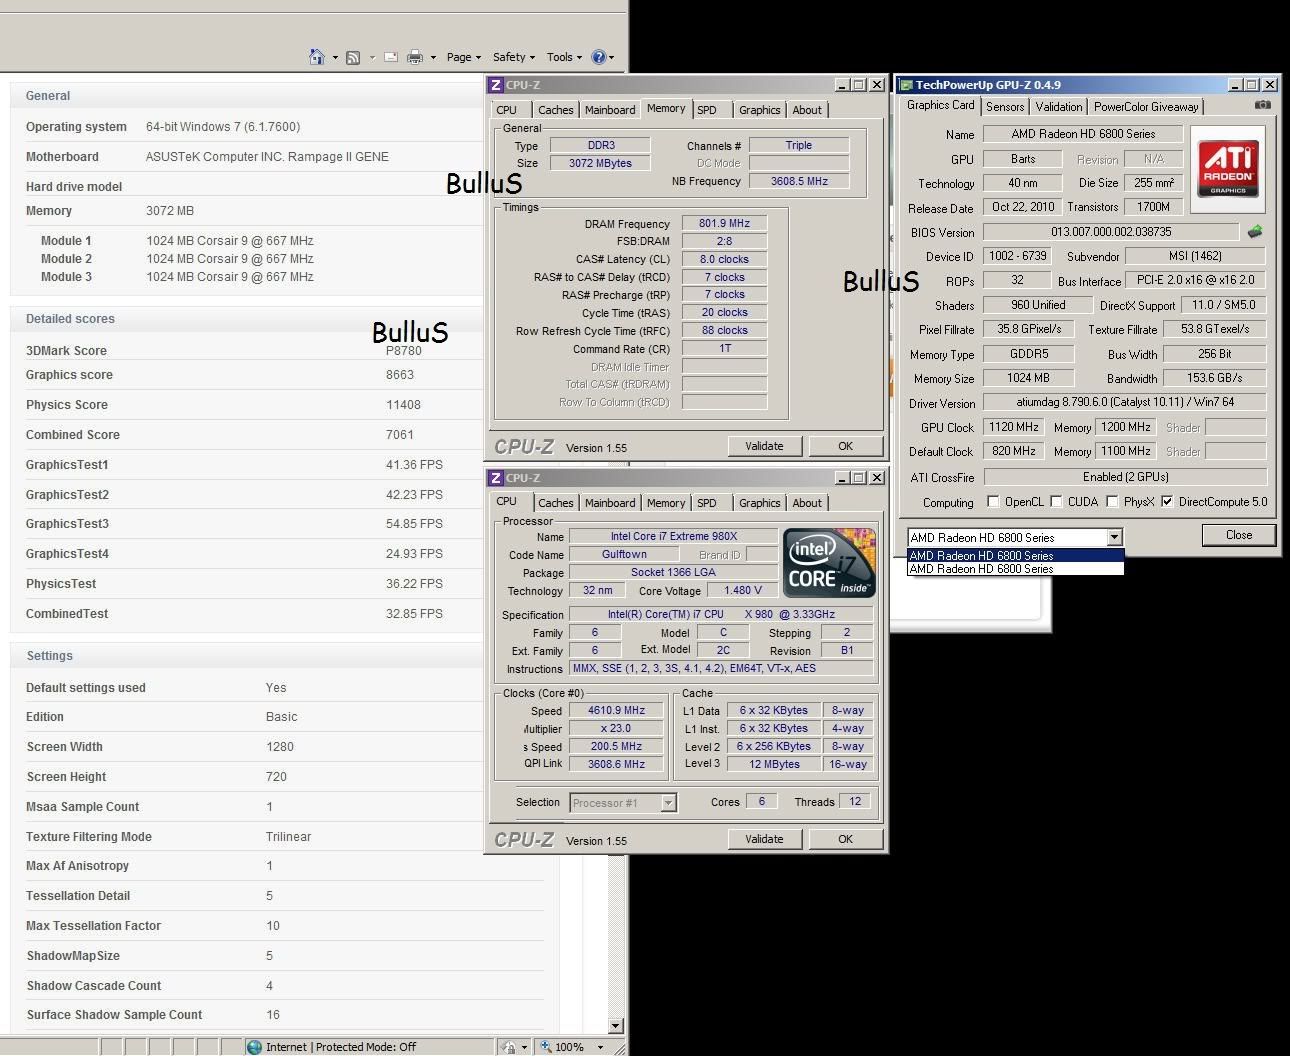The image size is (1290, 1056).
Task: Click the Physics Score 11408 value
Action: [403, 405]
